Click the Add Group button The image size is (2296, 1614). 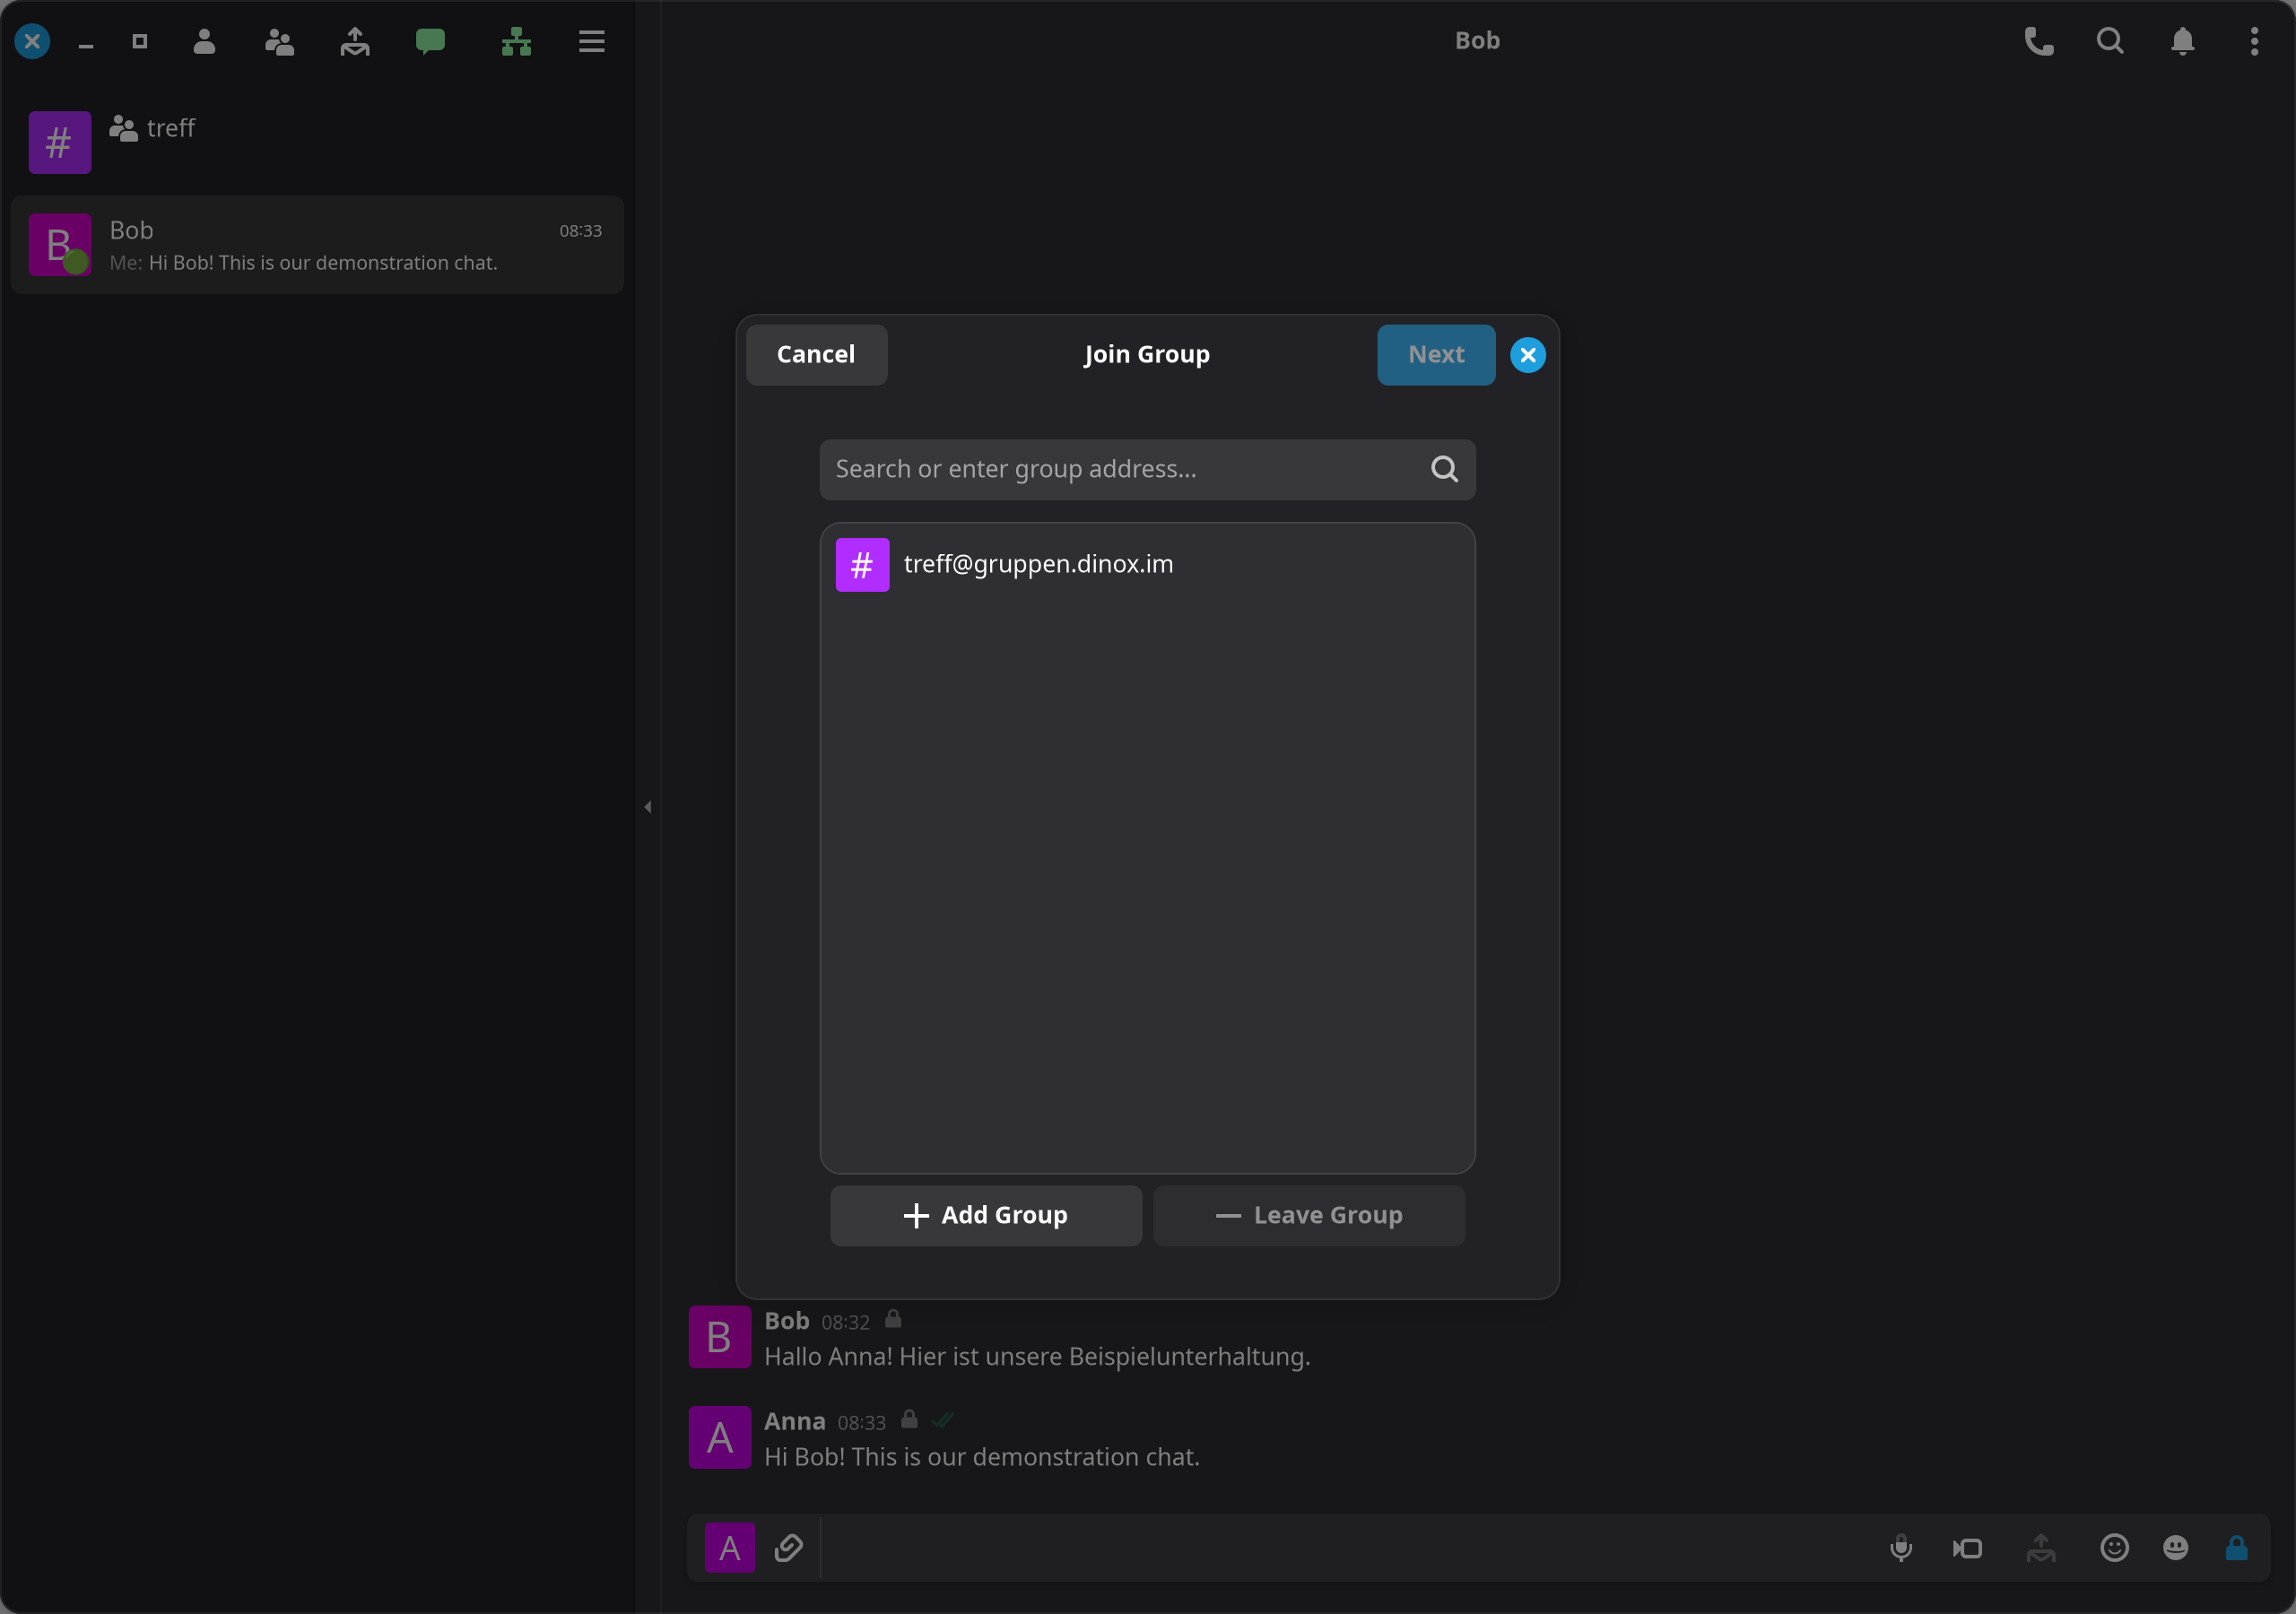tap(986, 1215)
